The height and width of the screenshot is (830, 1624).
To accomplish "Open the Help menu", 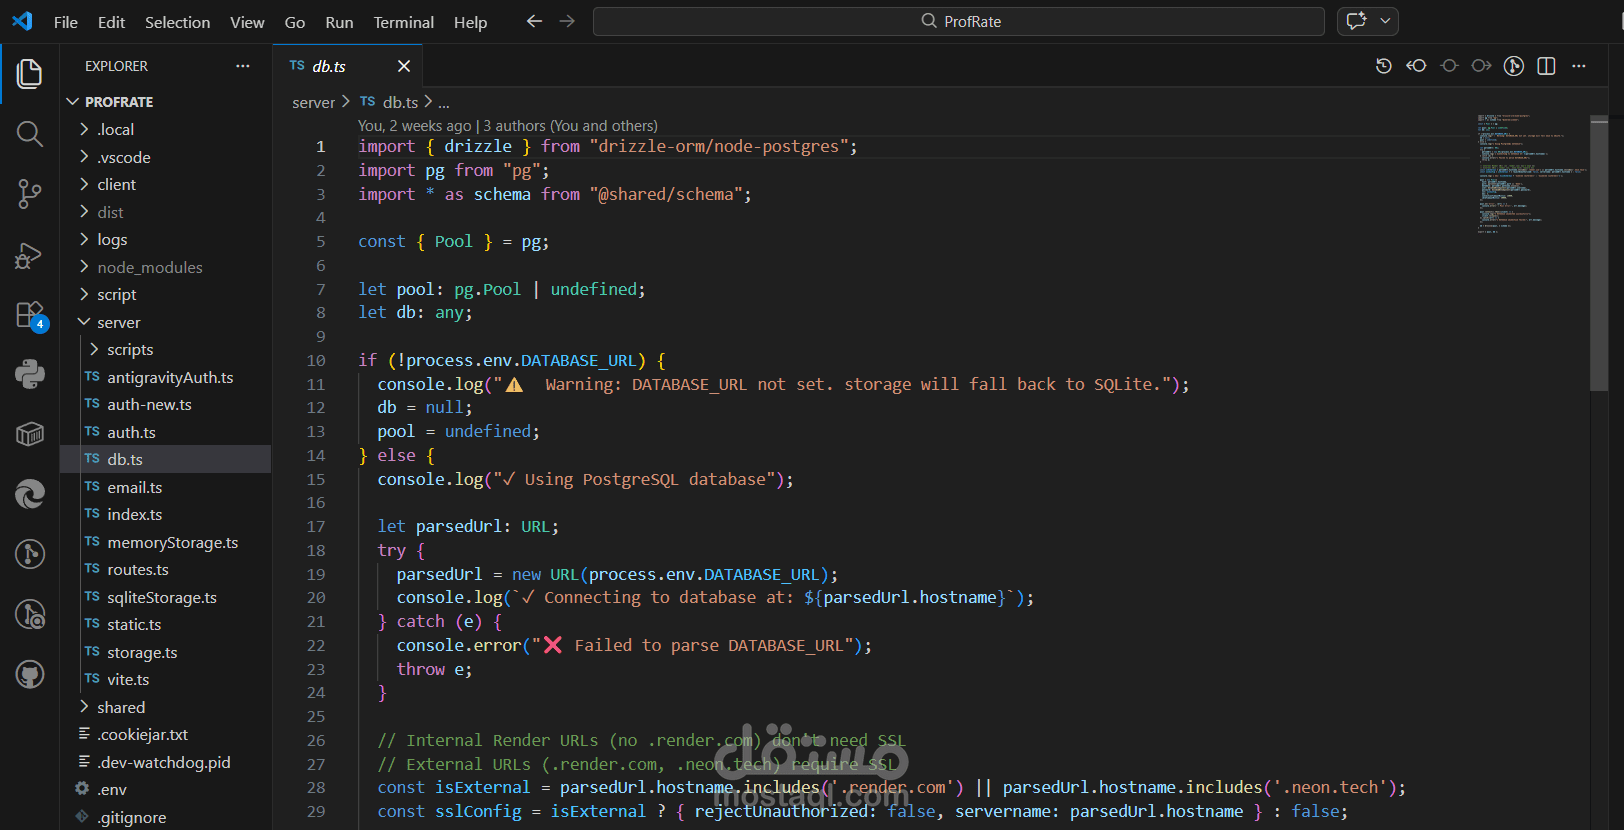I will (470, 22).
